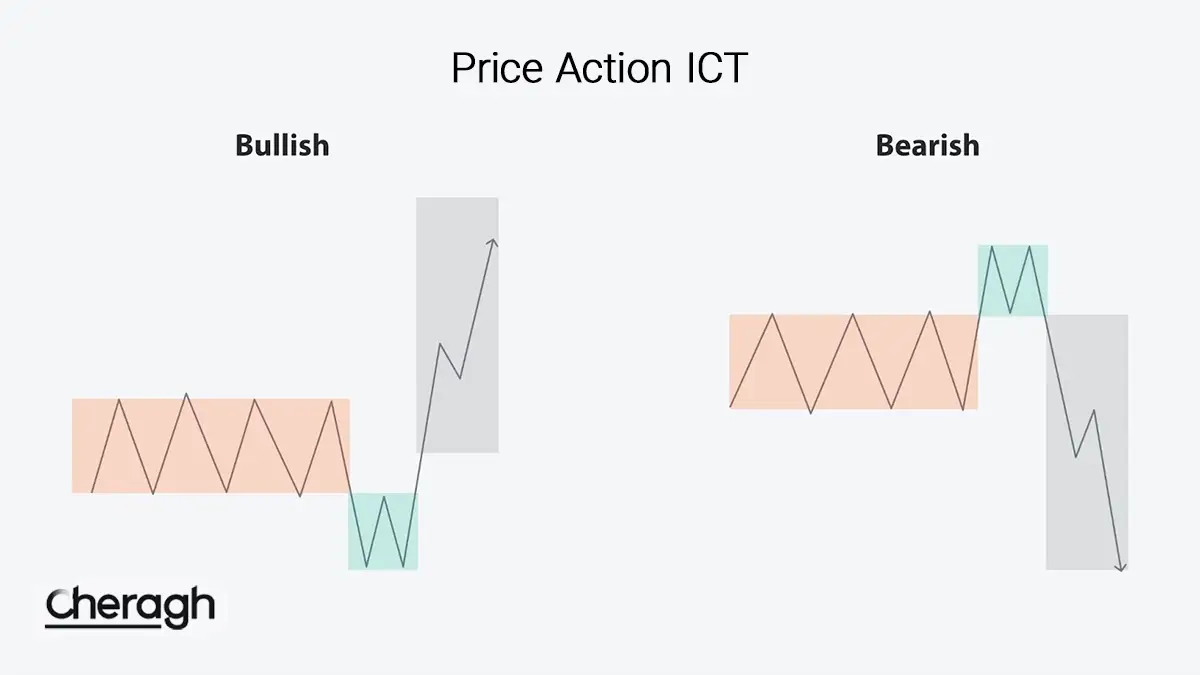This screenshot has width=1200, height=675.
Task: Click the pullback peak inside Bearish gray box
Action: (1096, 410)
